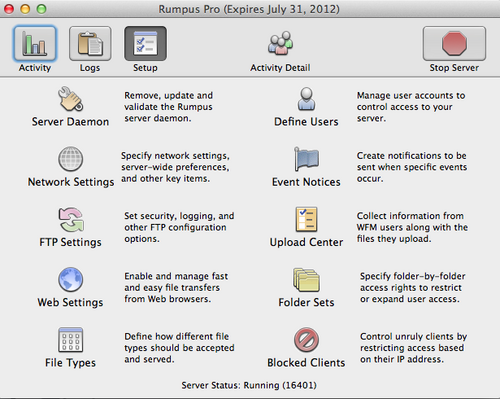The width and height of the screenshot is (500, 399).
Task: Click the Blocked Clients label
Action: click(x=306, y=363)
